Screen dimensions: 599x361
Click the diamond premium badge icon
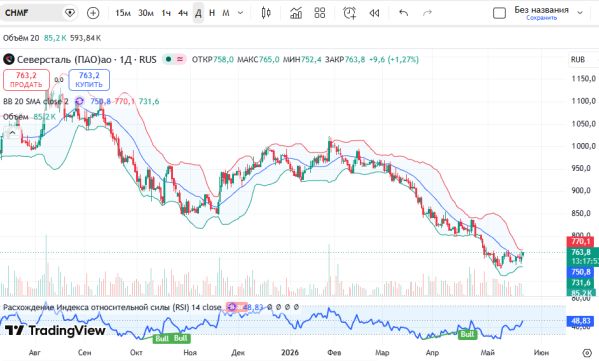[x=70, y=13]
